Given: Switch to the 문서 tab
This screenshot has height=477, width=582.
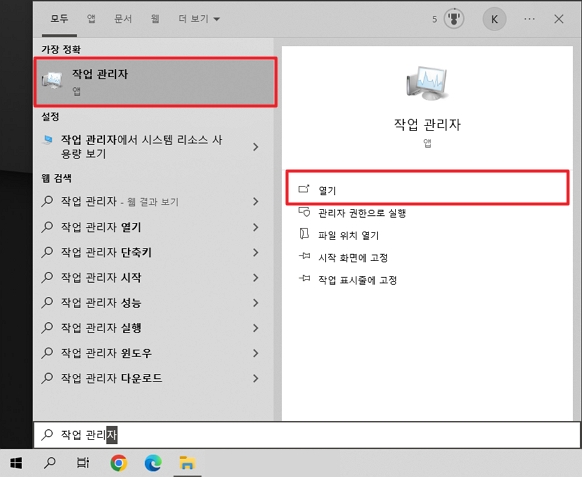Looking at the screenshot, I should click(123, 19).
